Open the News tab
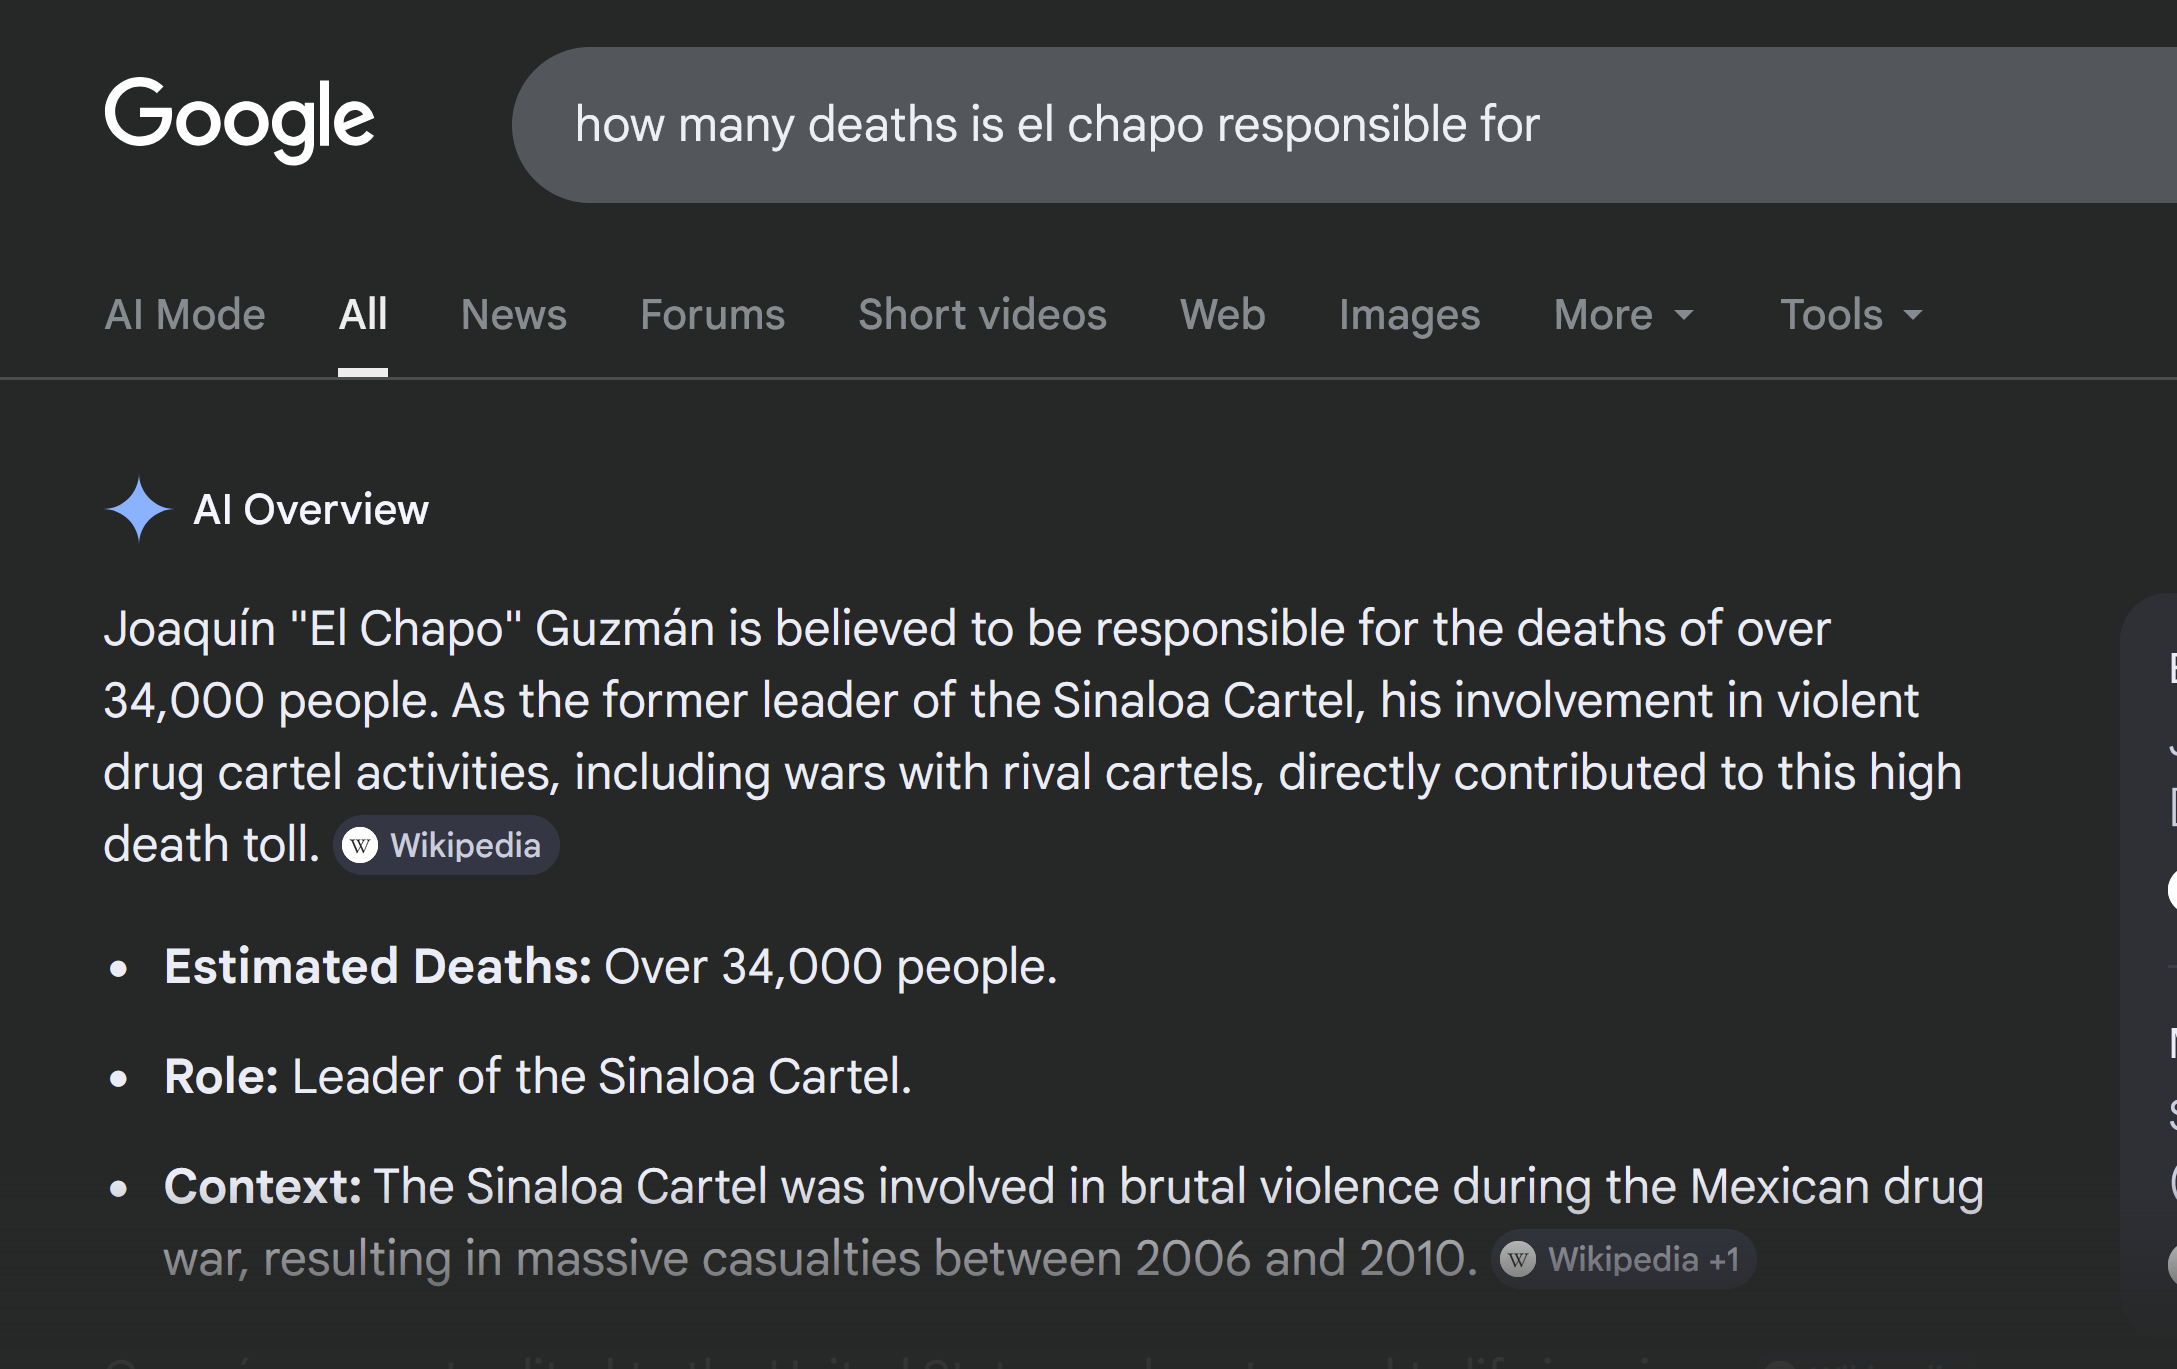This screenshot has width=2177, height=1369. (513, 315)
